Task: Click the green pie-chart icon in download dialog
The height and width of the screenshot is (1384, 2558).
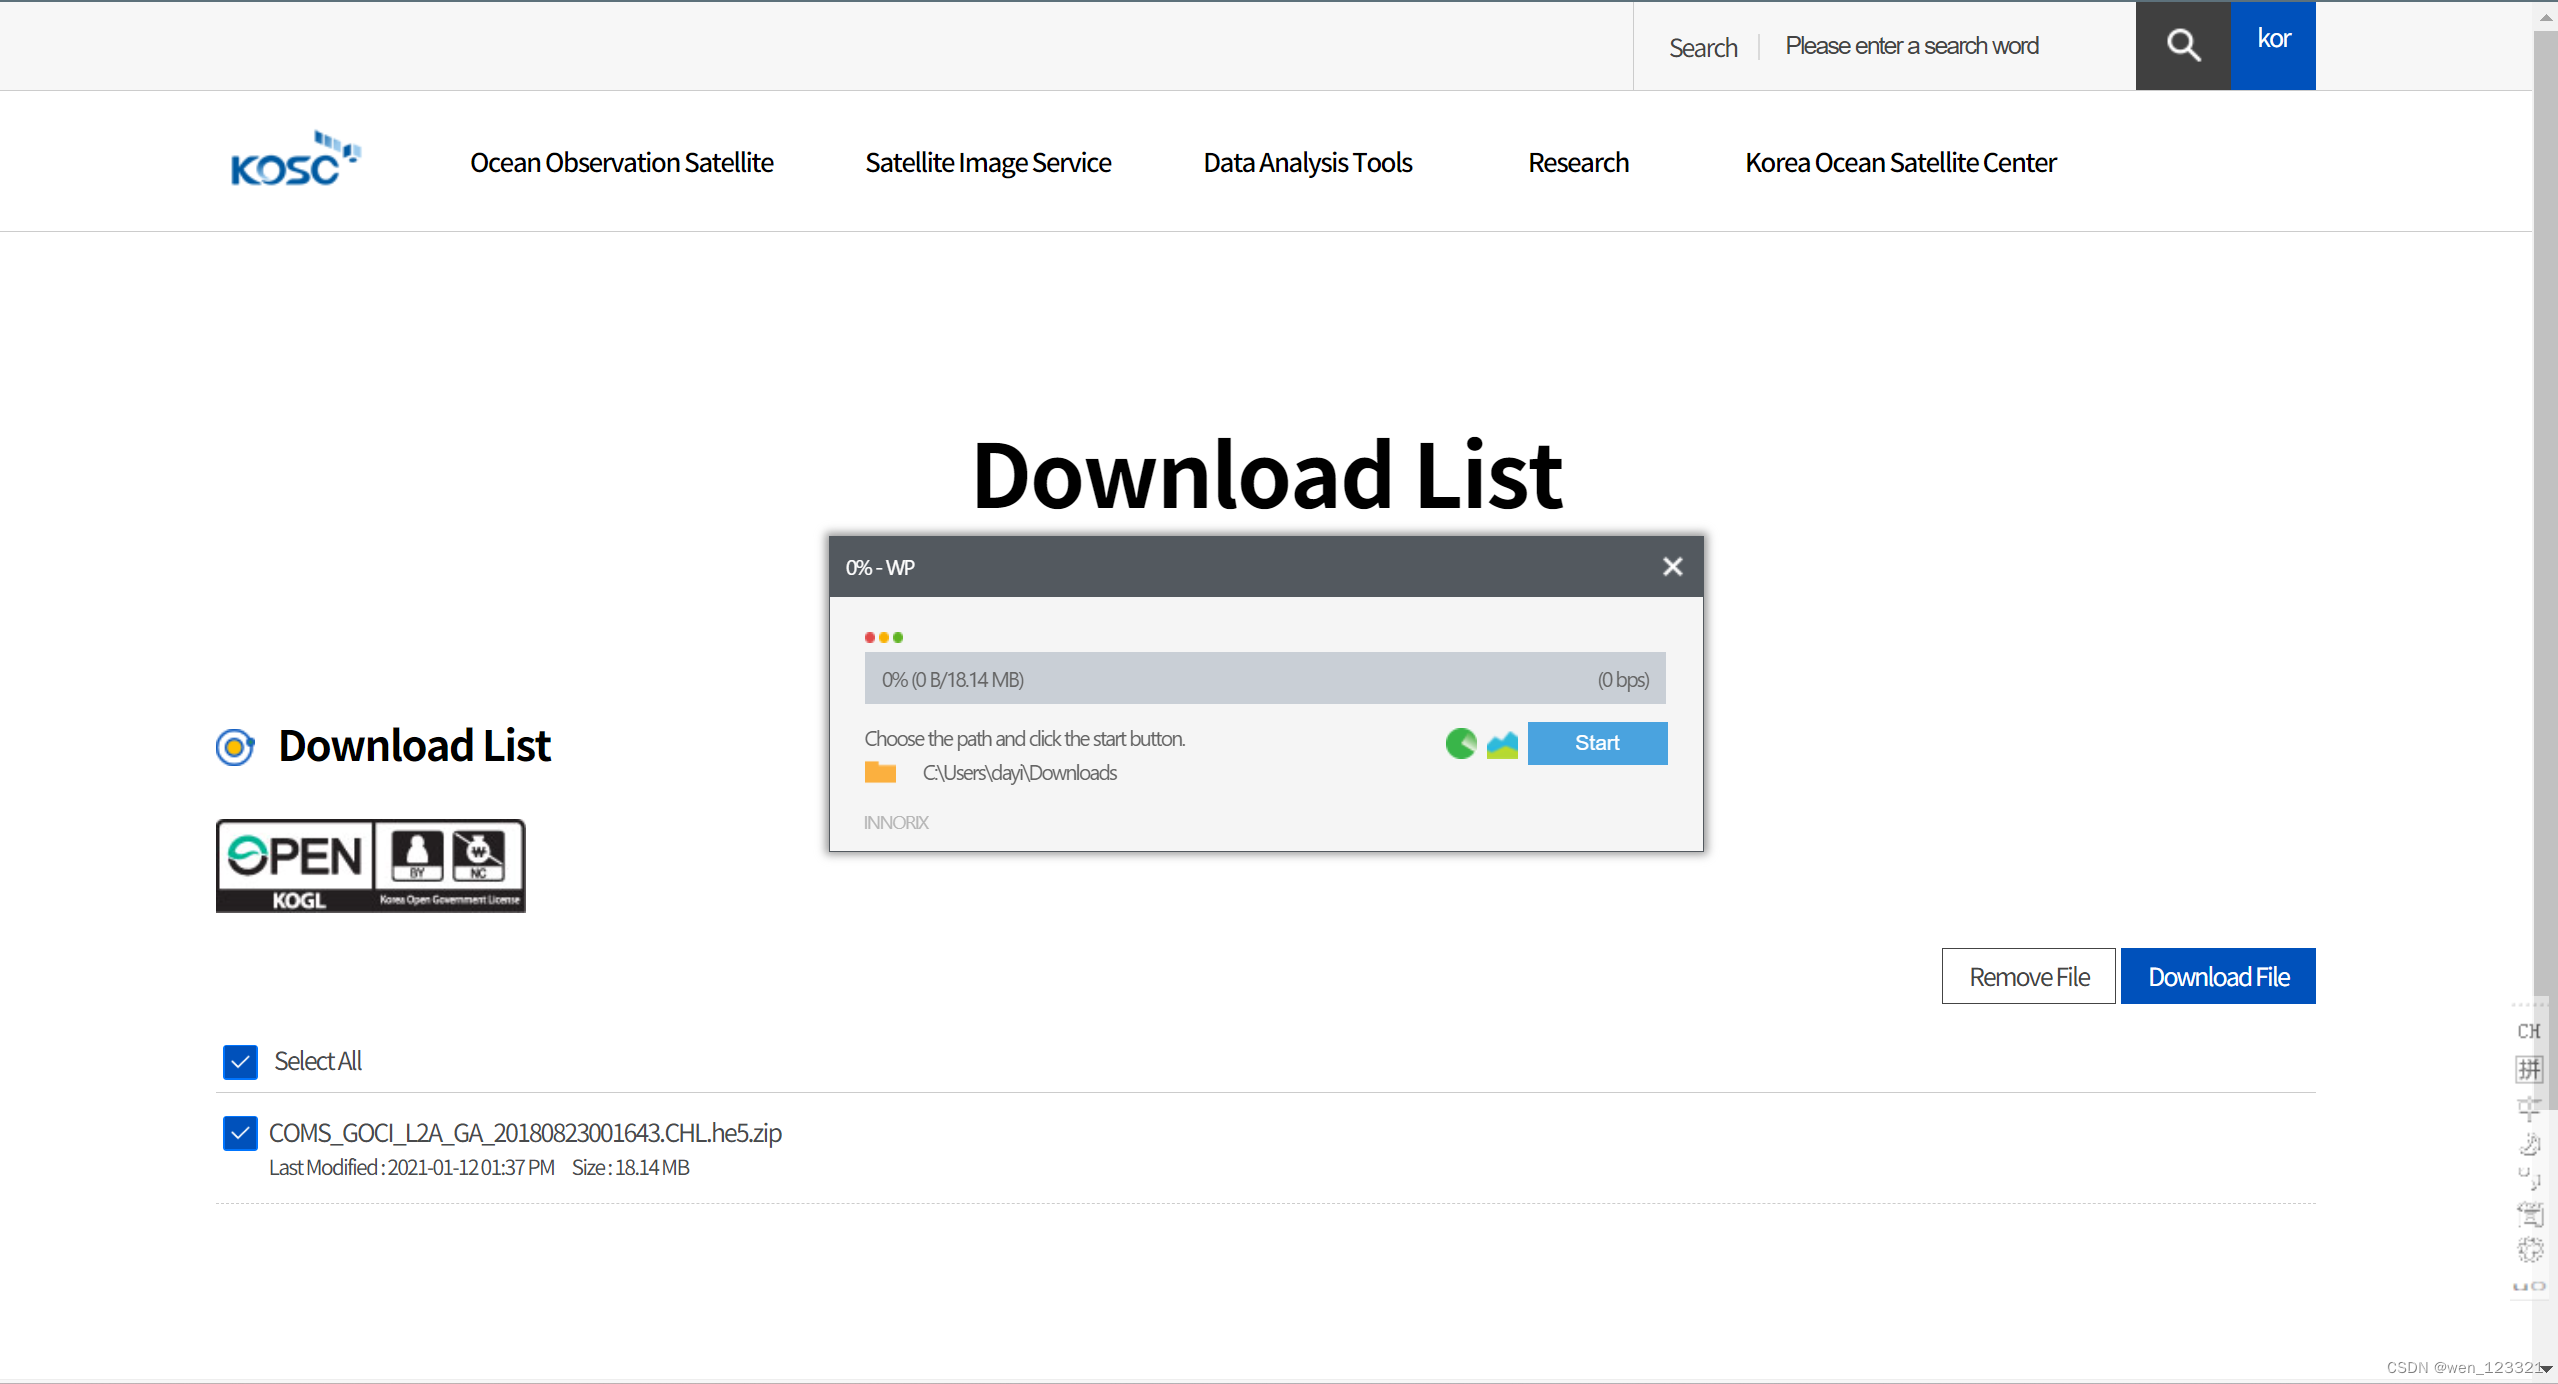Action: pyautogui.click(x=1460, y=743)
